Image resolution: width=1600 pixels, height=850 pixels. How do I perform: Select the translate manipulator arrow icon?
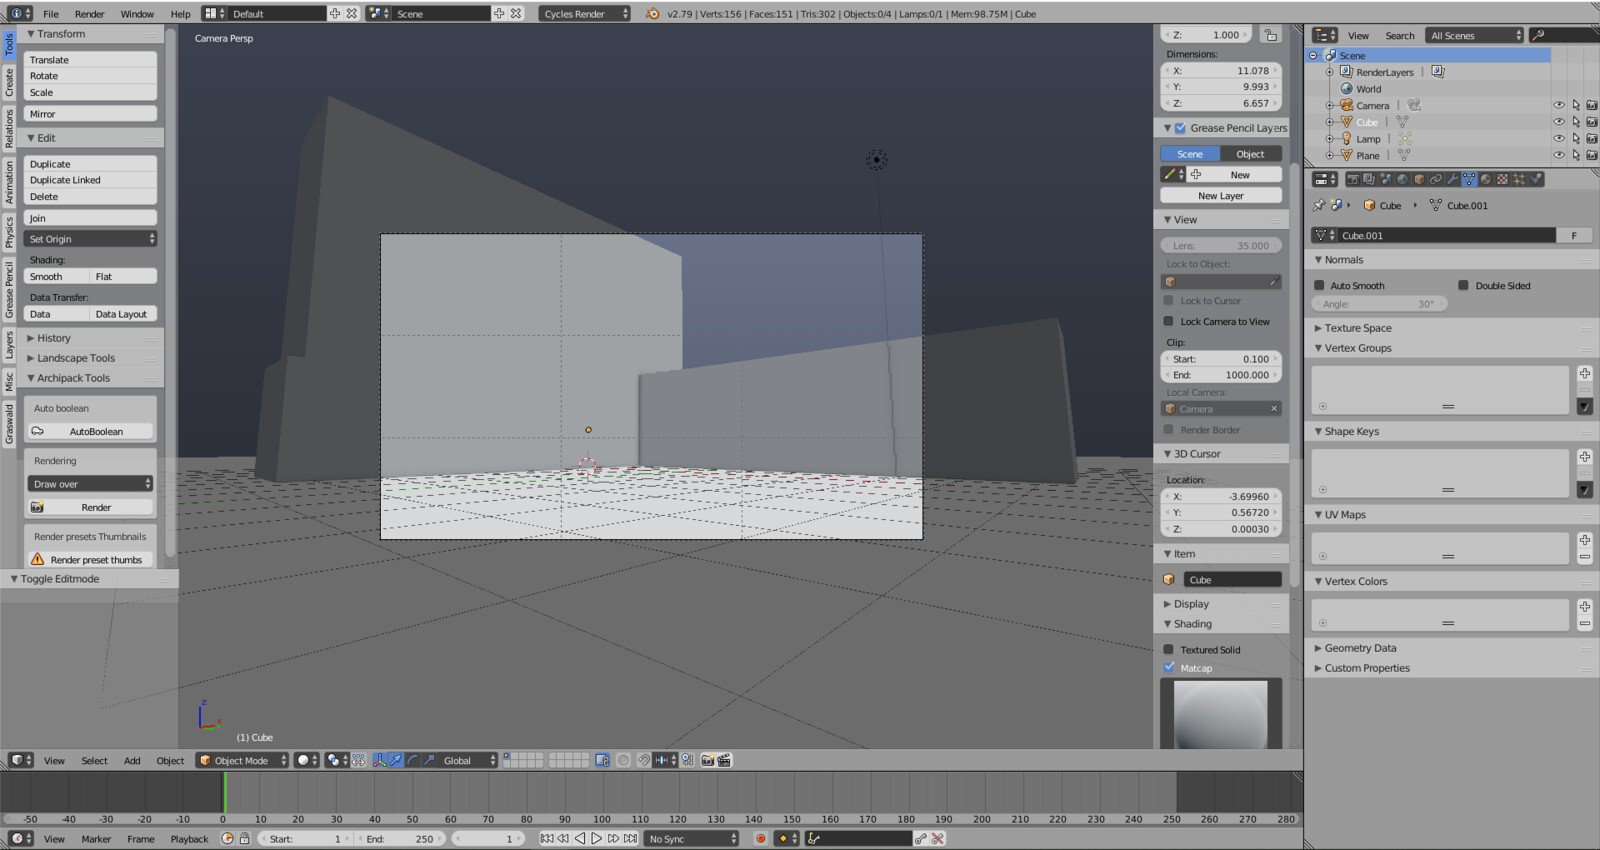[x=396, y=760]
